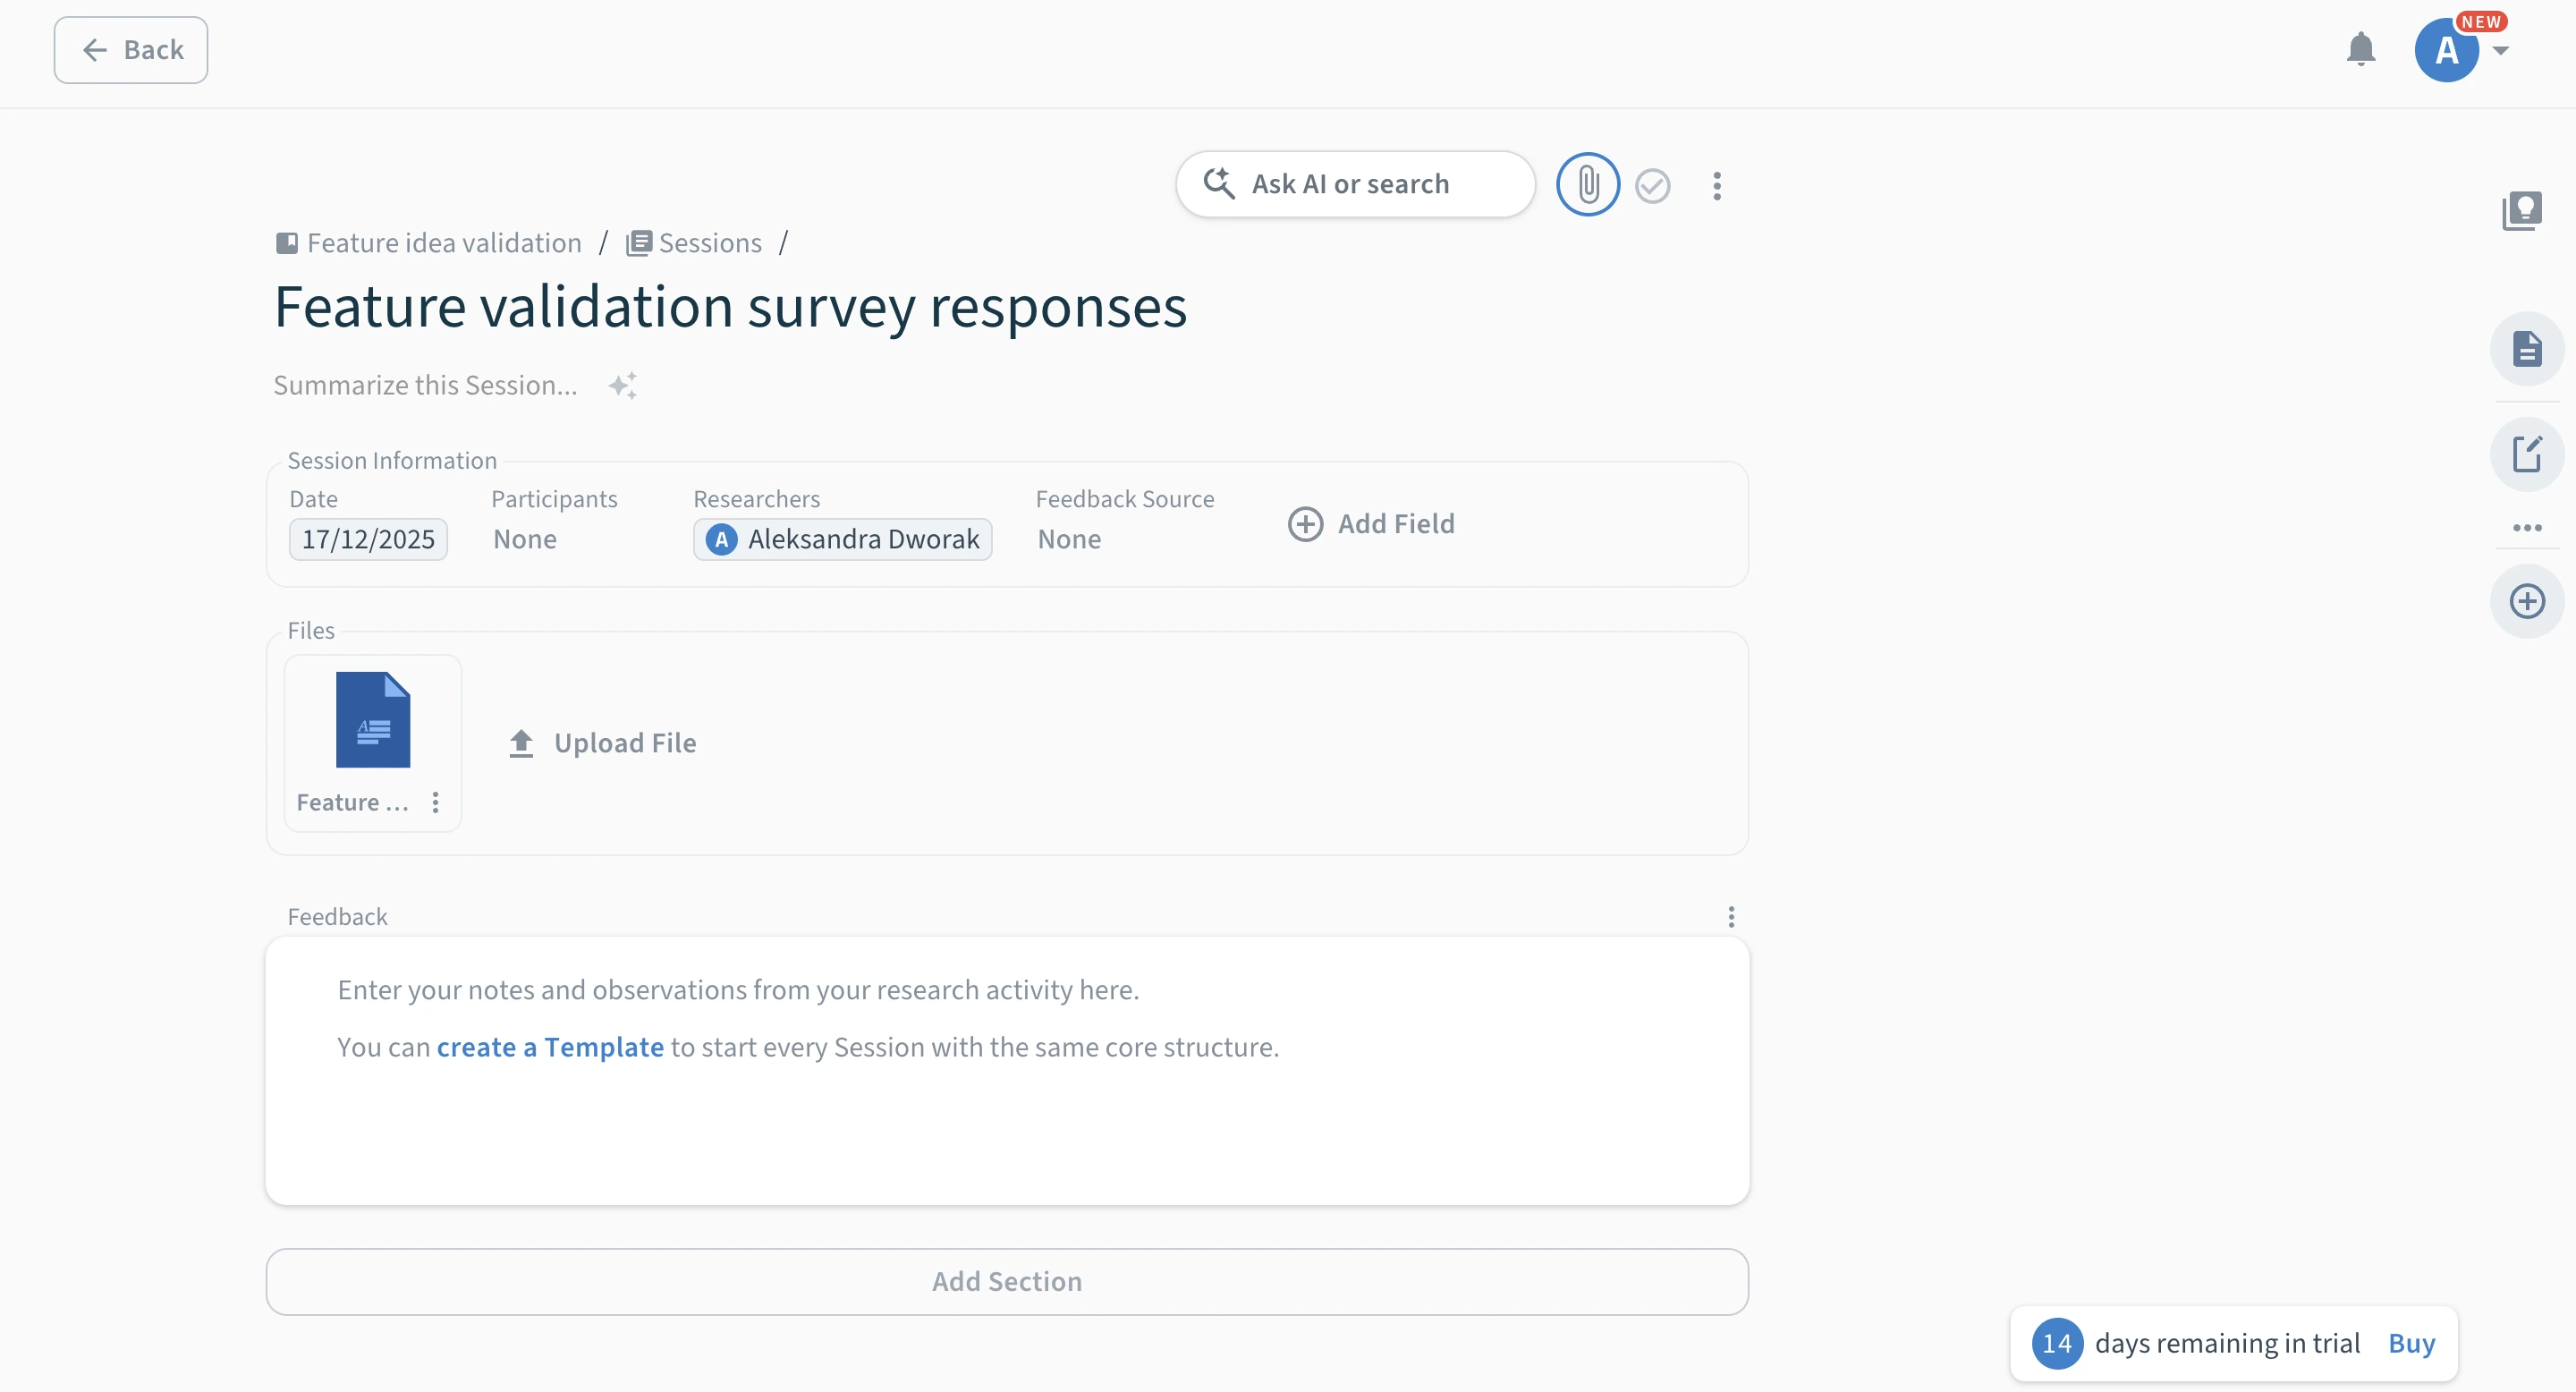
Task: Click the upload arrow icon next to Upload File
Action: [x=521, y=743]
